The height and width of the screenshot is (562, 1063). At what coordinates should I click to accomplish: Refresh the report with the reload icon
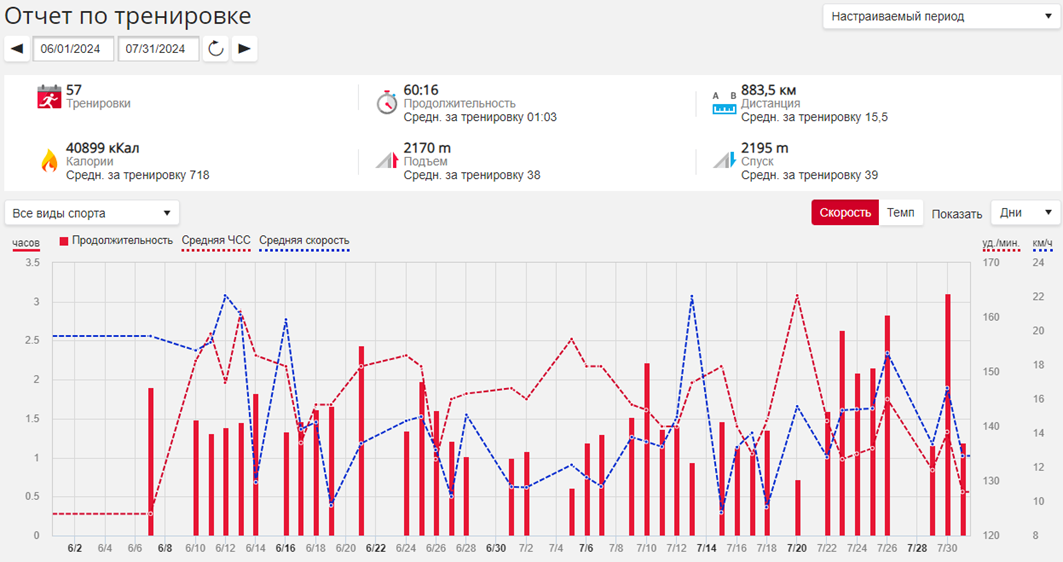(x=216, y=49)
